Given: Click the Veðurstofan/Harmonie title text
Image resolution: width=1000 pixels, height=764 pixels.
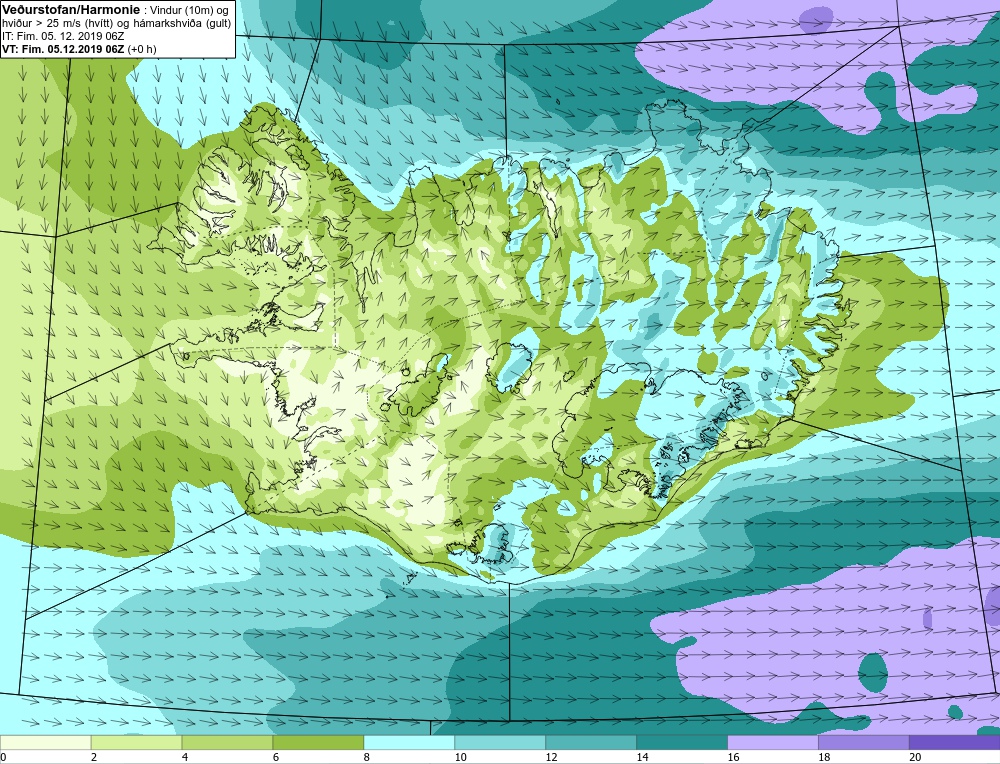Looking at the screenshot, I should 70,10.
